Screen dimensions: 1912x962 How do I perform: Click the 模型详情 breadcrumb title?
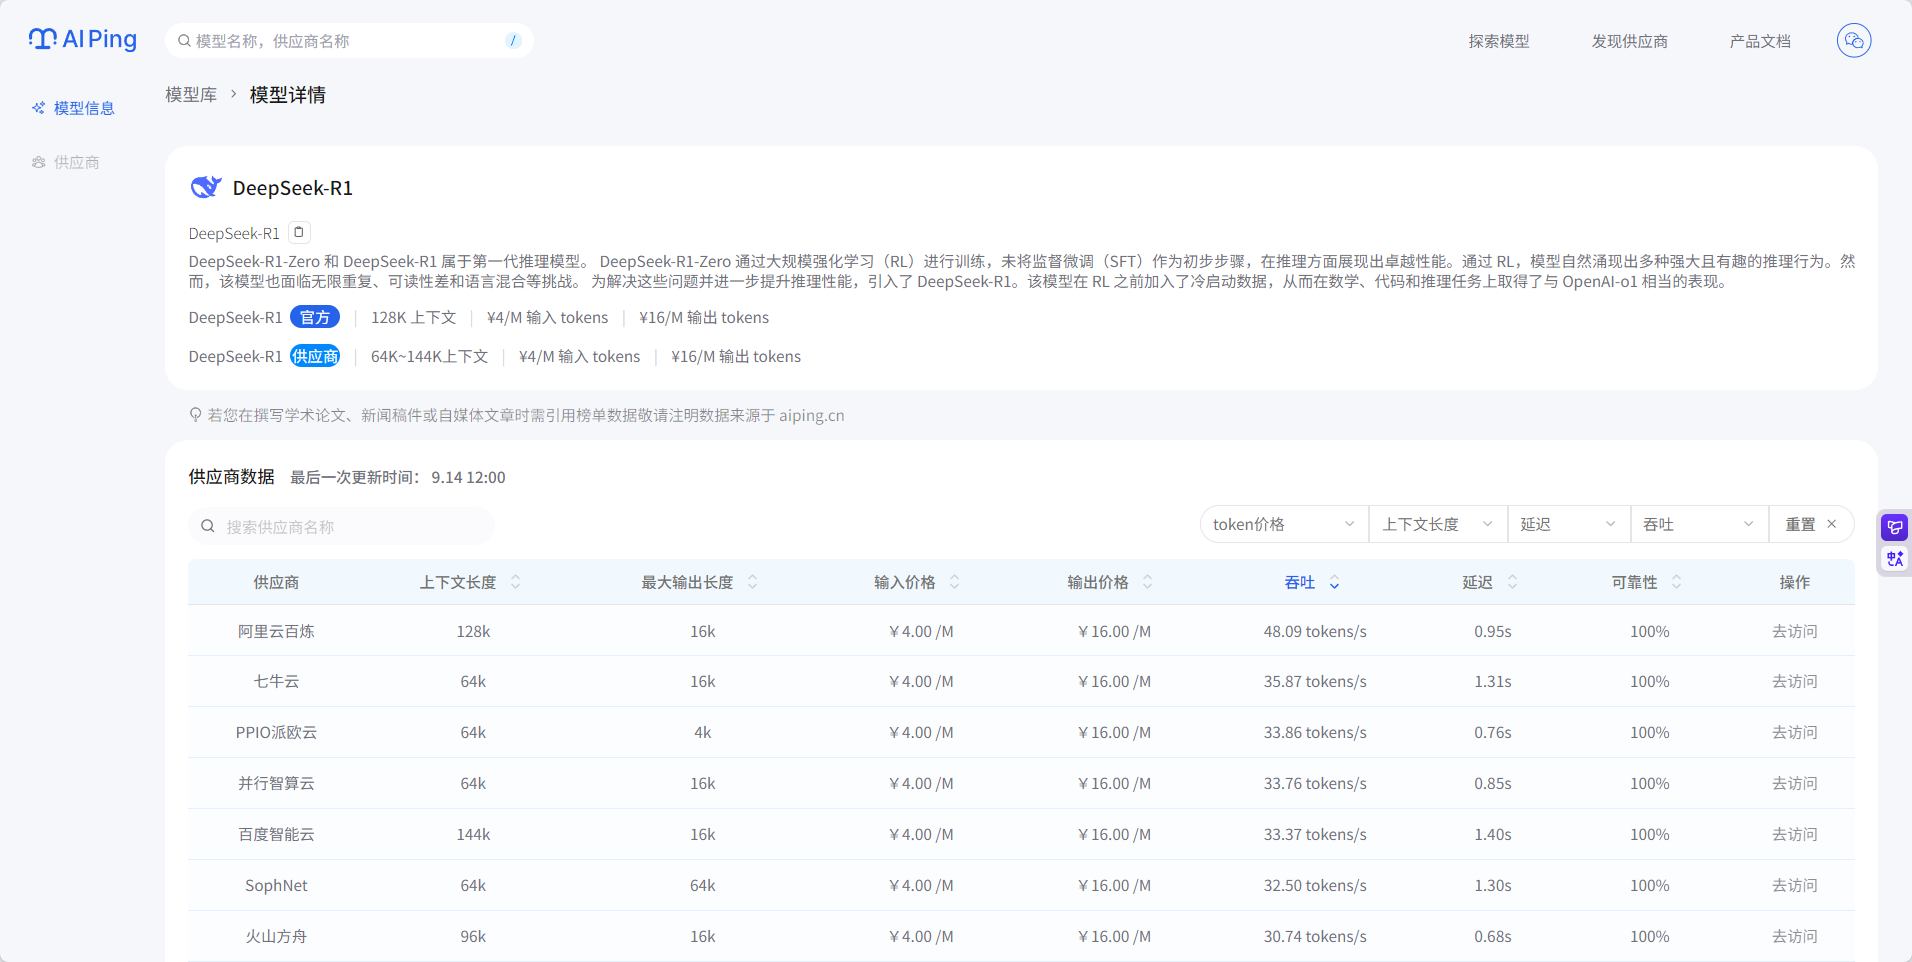(x=287, y=94)
